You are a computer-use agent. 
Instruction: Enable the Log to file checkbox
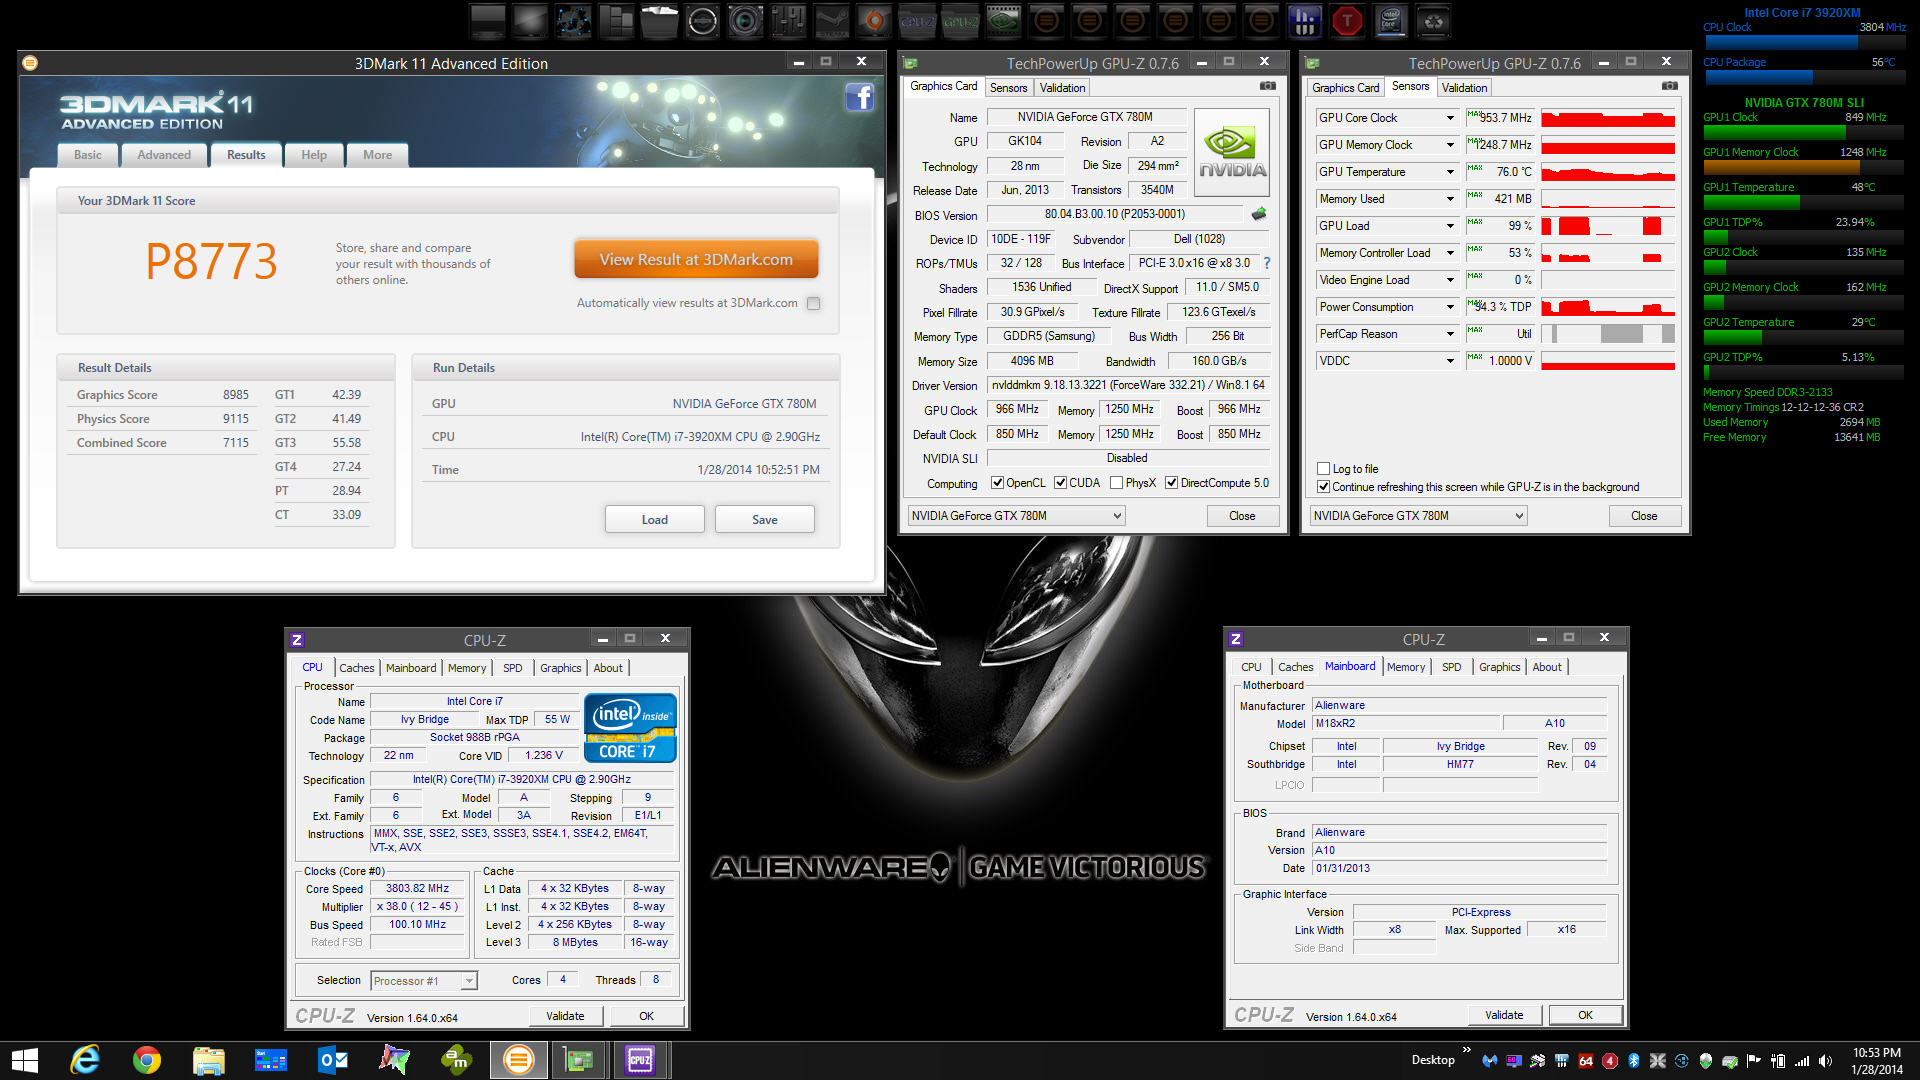1323,469
